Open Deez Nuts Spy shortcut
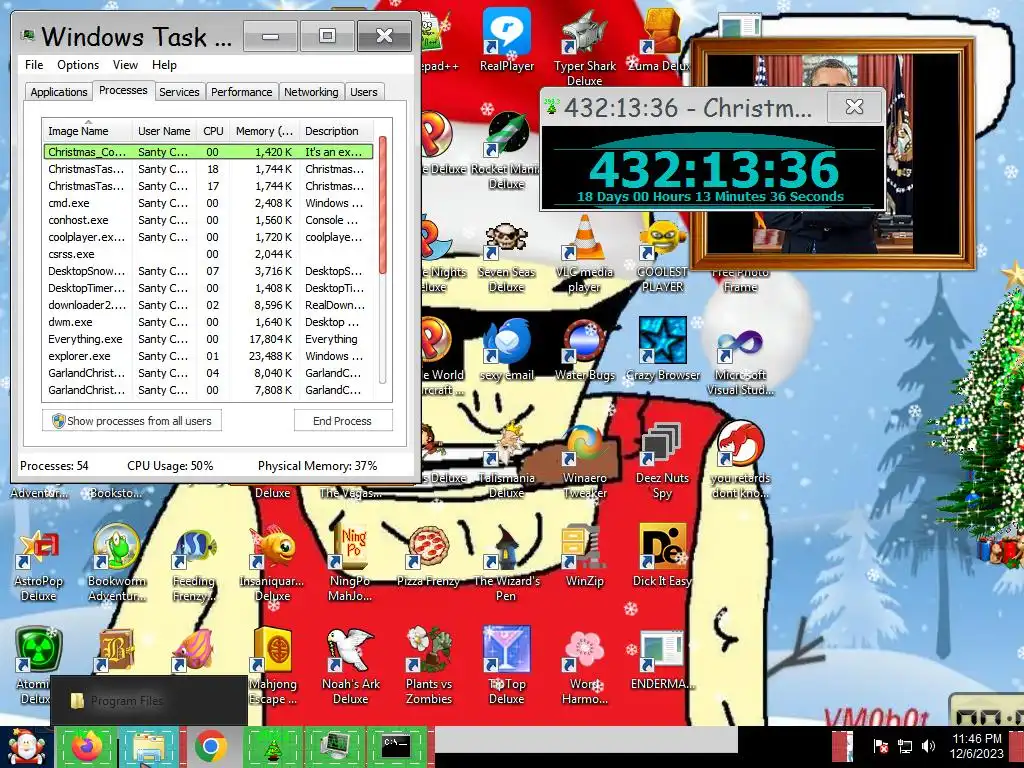Image resolution: width=1024 pixels, height=768 pixels. (x=662, y=461)
